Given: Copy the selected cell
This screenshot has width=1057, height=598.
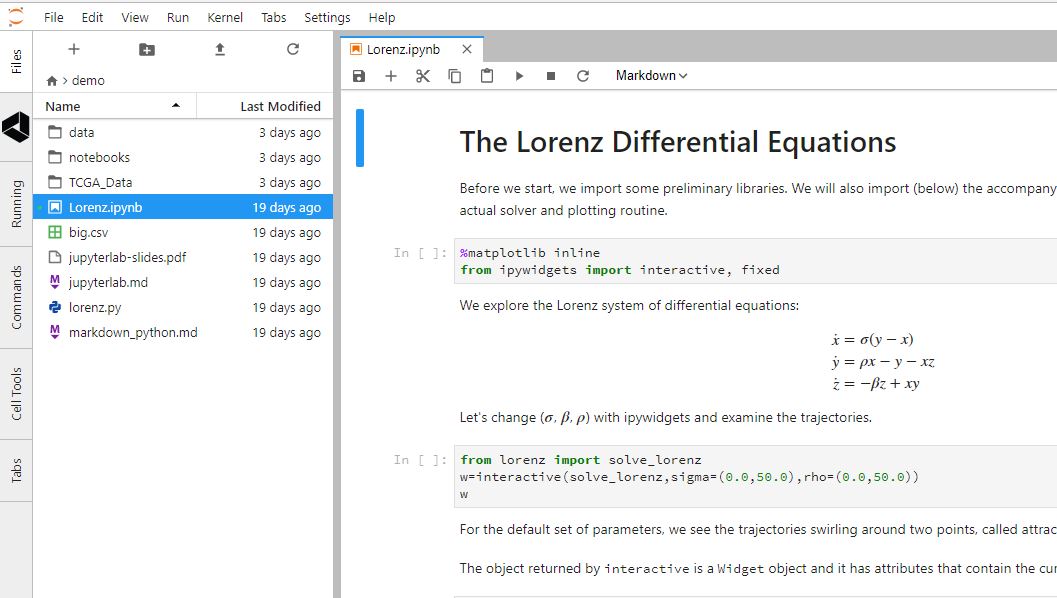Looking at the screenshot, I should pos(455,75).
